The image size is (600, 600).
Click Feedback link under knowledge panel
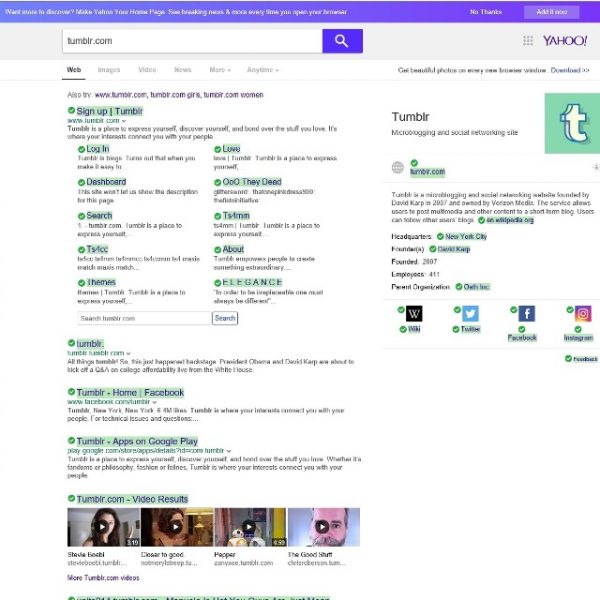pyautogui.click(x=585, y=359)
